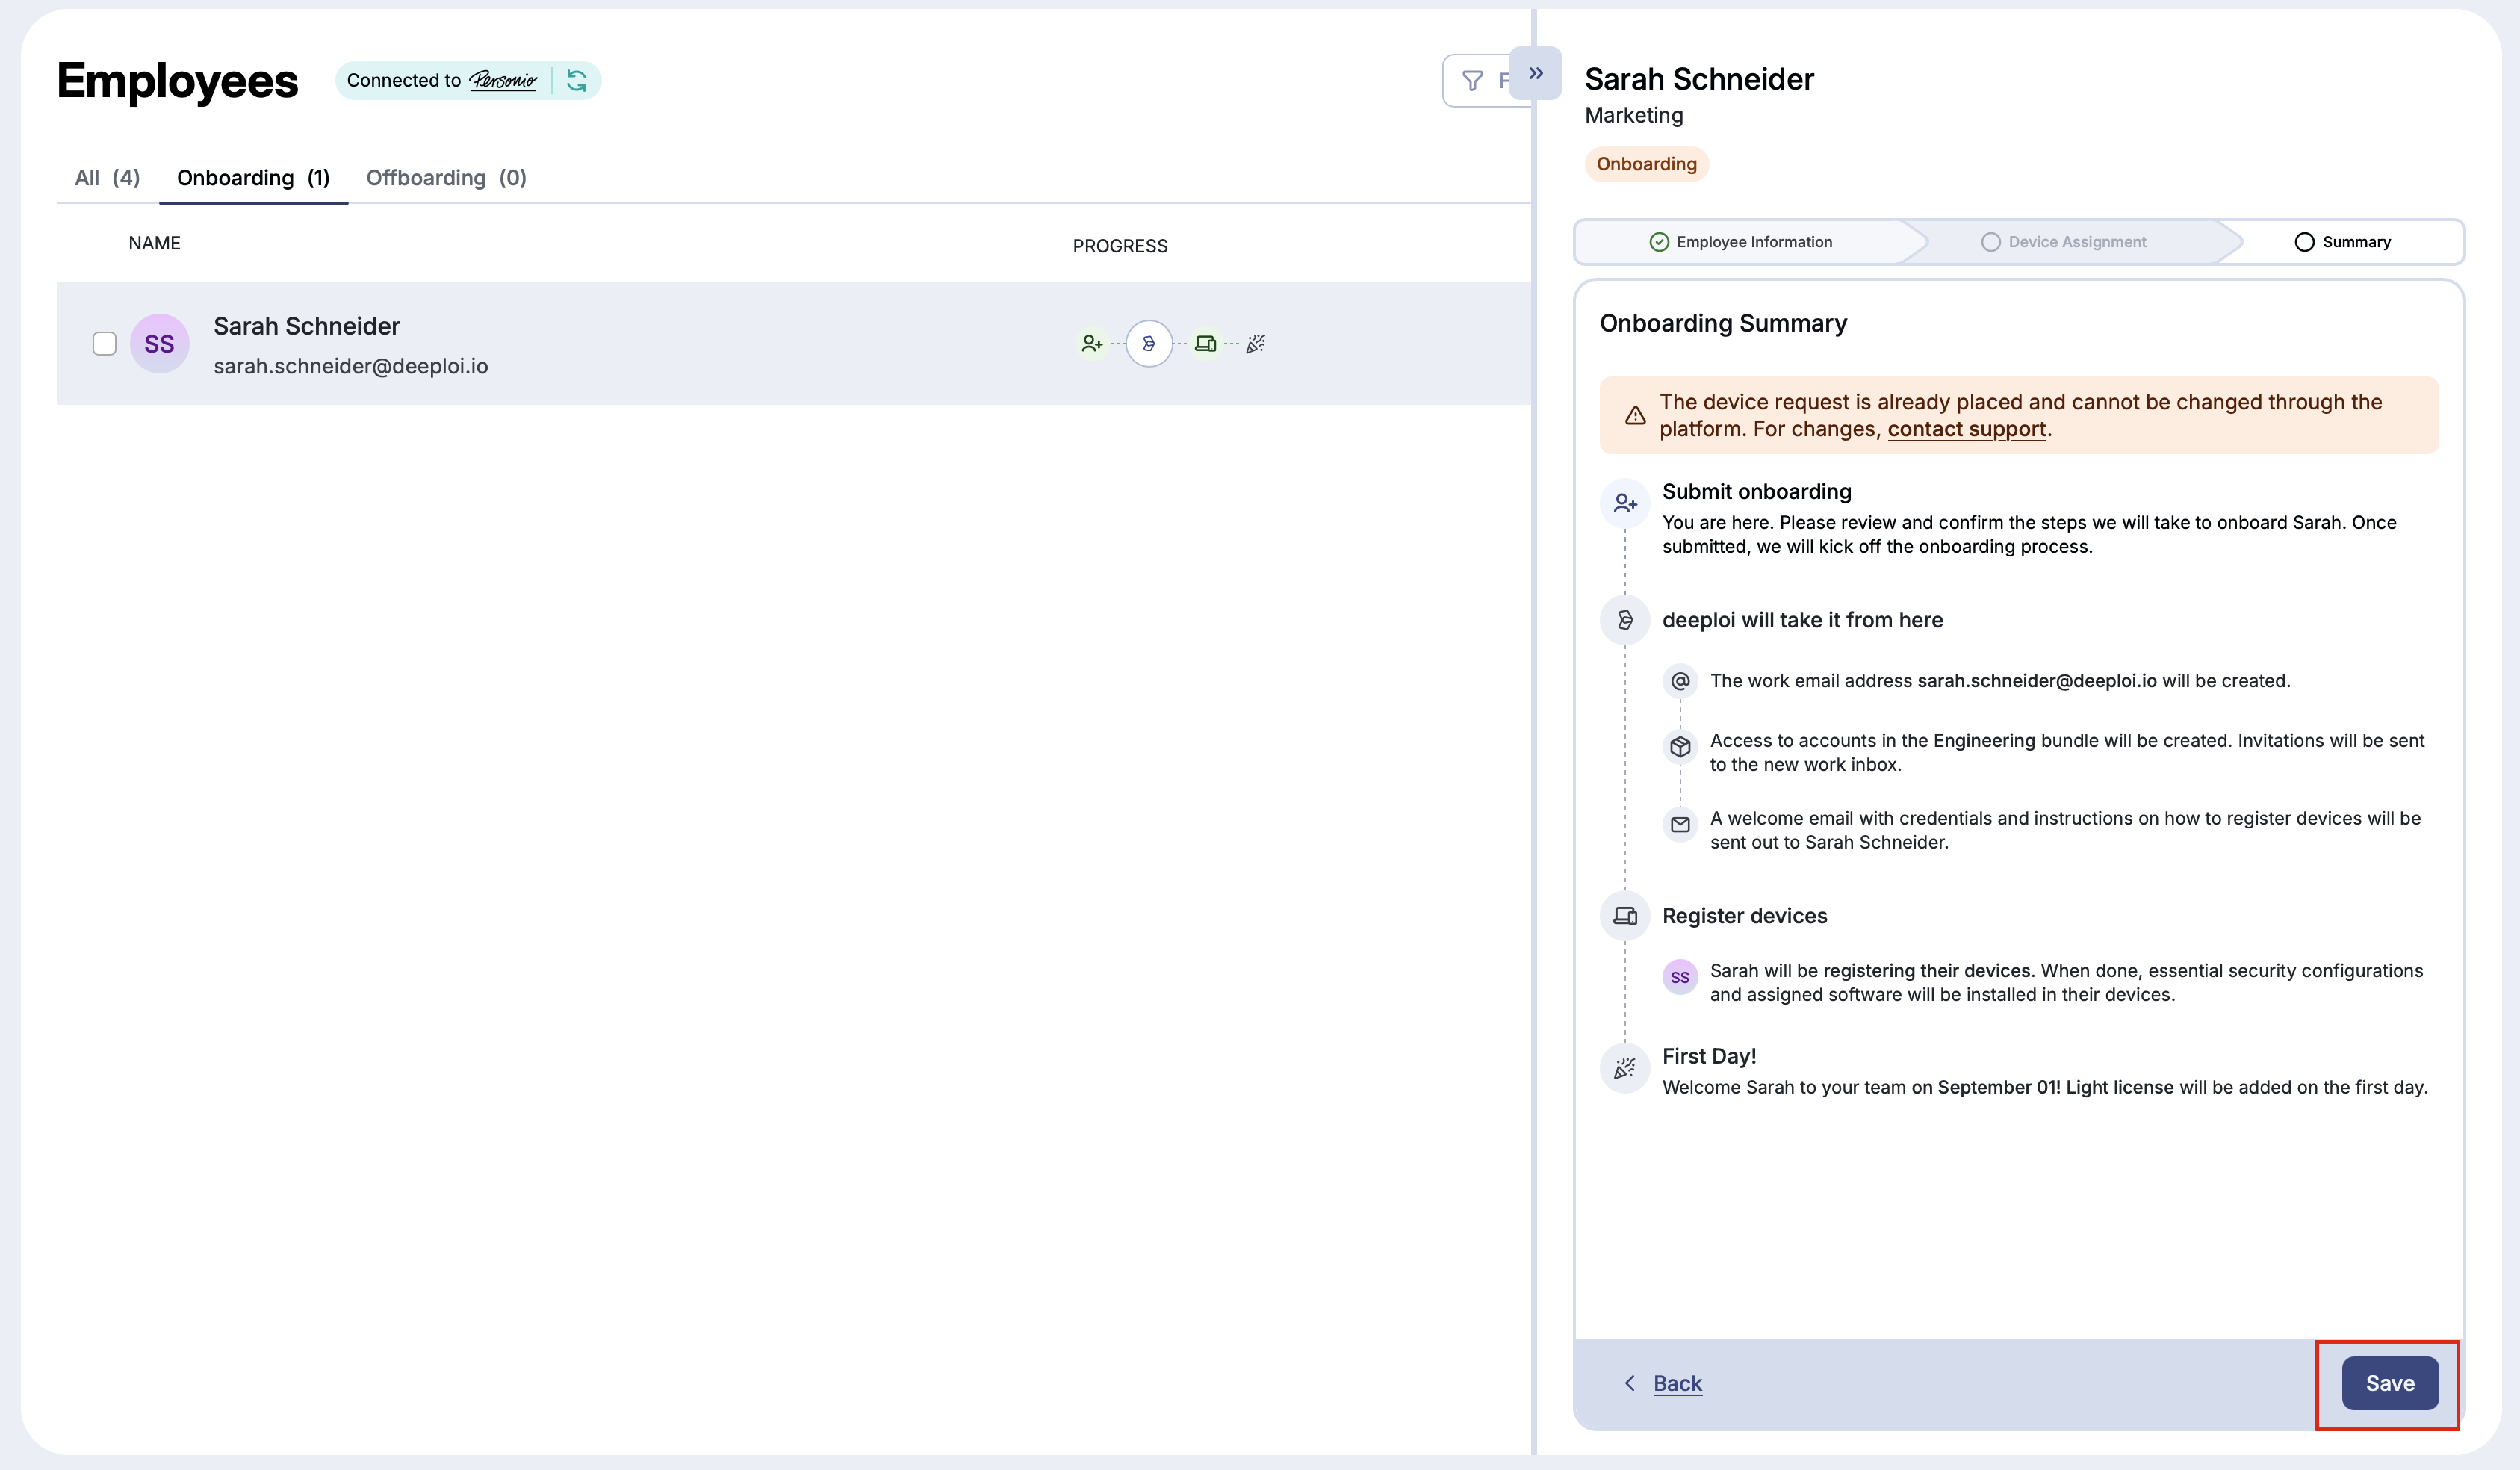Screen dimensions: 2520x1470
Task: Tick Sarah Schneider's row checkbox
Action: [104, 343]
